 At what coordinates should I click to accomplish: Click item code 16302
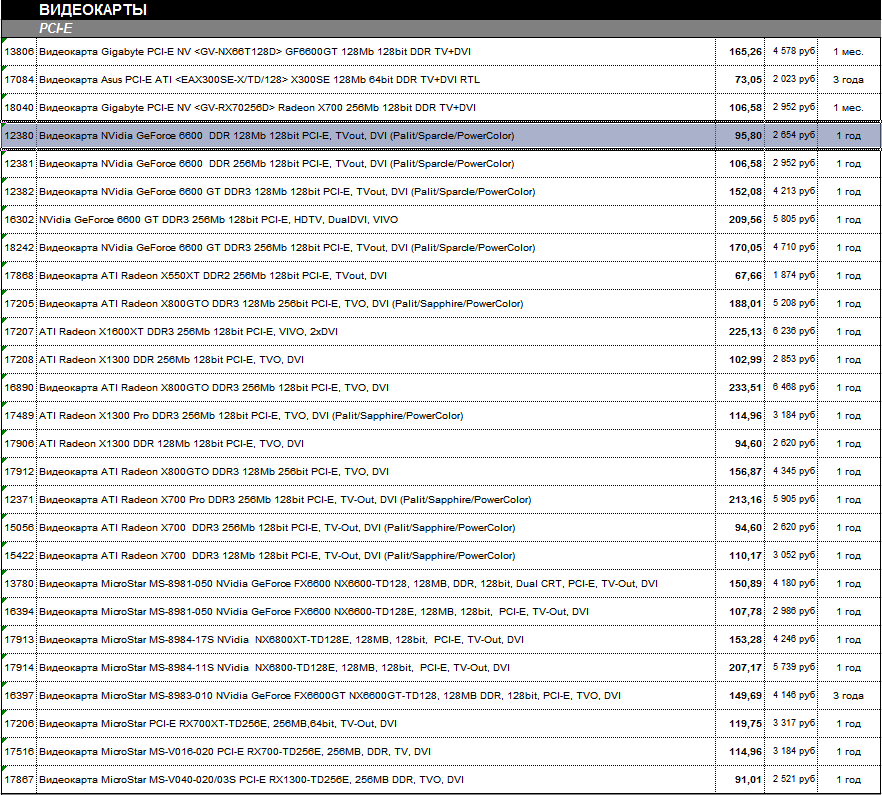coord(19,220)
